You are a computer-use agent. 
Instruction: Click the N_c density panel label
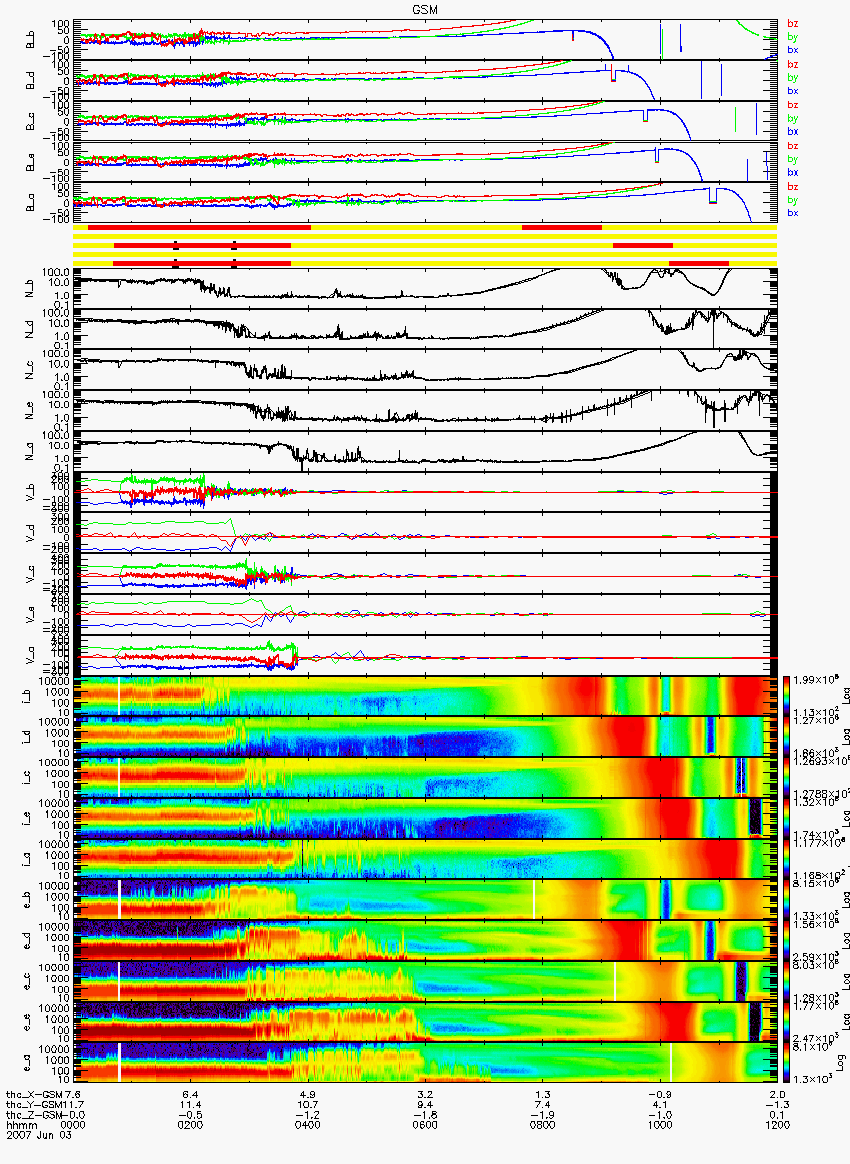[x=31, y=370]
